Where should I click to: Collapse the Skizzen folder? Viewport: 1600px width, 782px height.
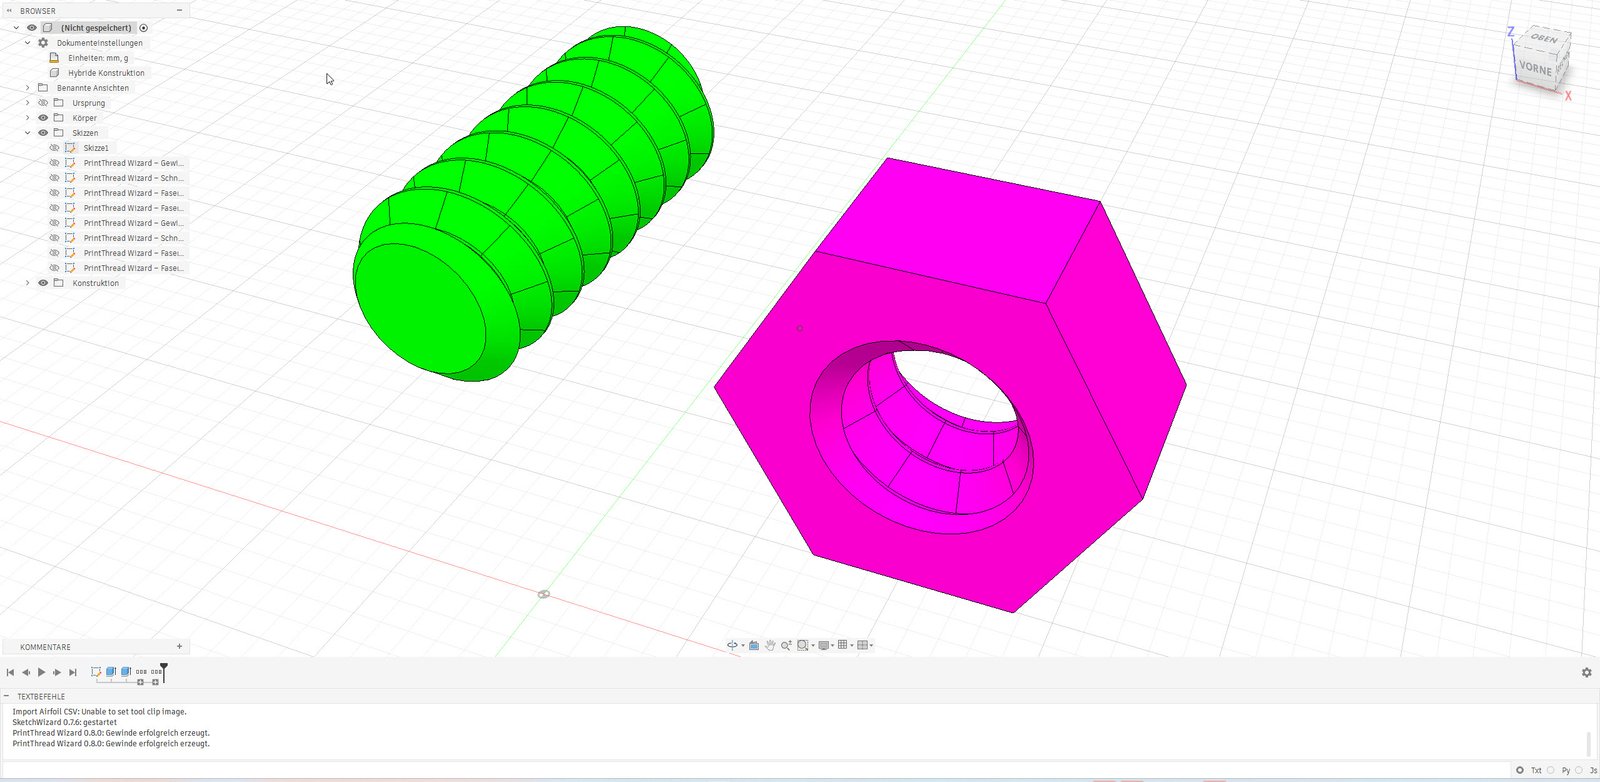pyautogui.click(x=27, y=133)
